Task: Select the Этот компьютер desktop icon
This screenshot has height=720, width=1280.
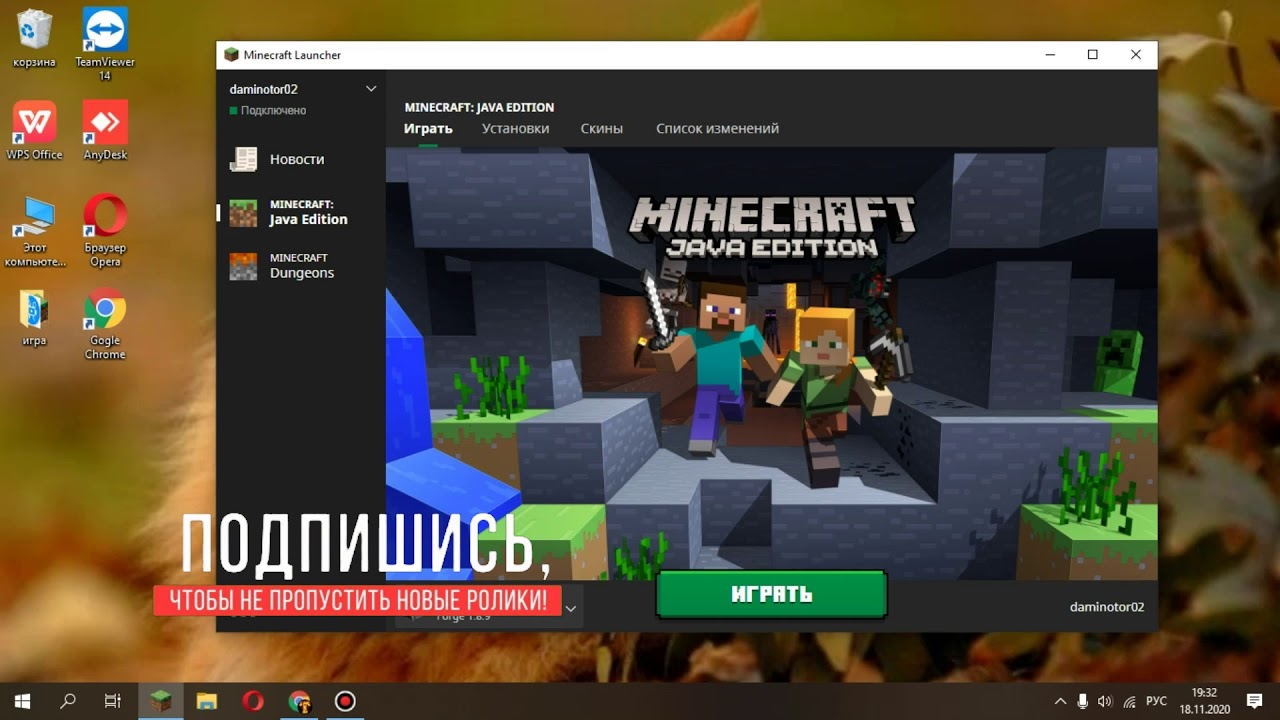Action: point(34,230)
